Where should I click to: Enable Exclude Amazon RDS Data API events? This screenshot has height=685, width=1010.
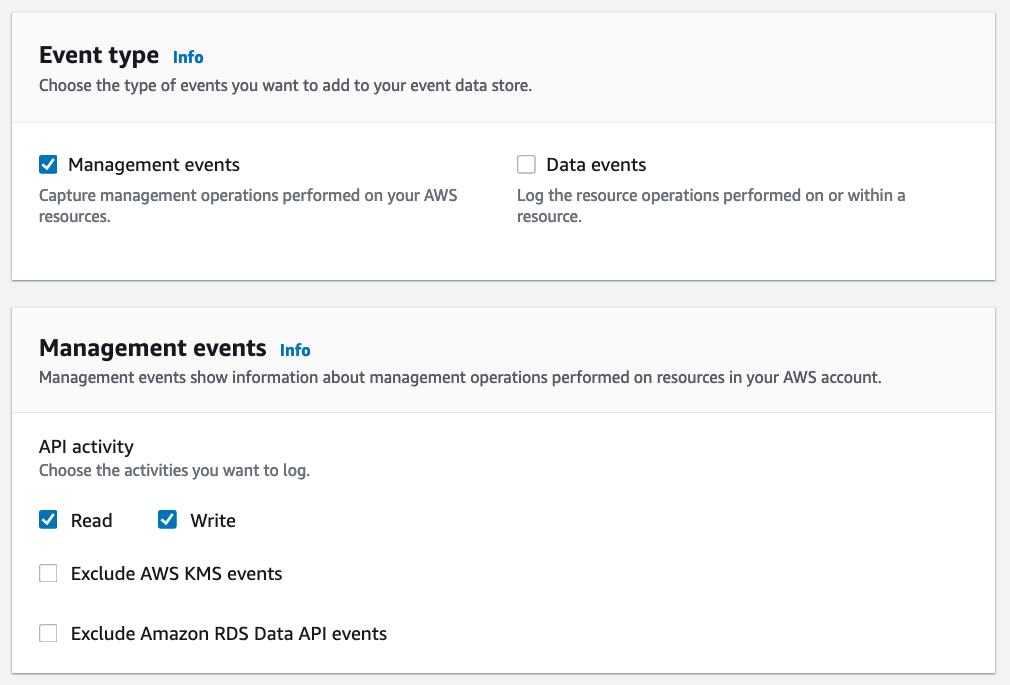click(x=48, y=633)
